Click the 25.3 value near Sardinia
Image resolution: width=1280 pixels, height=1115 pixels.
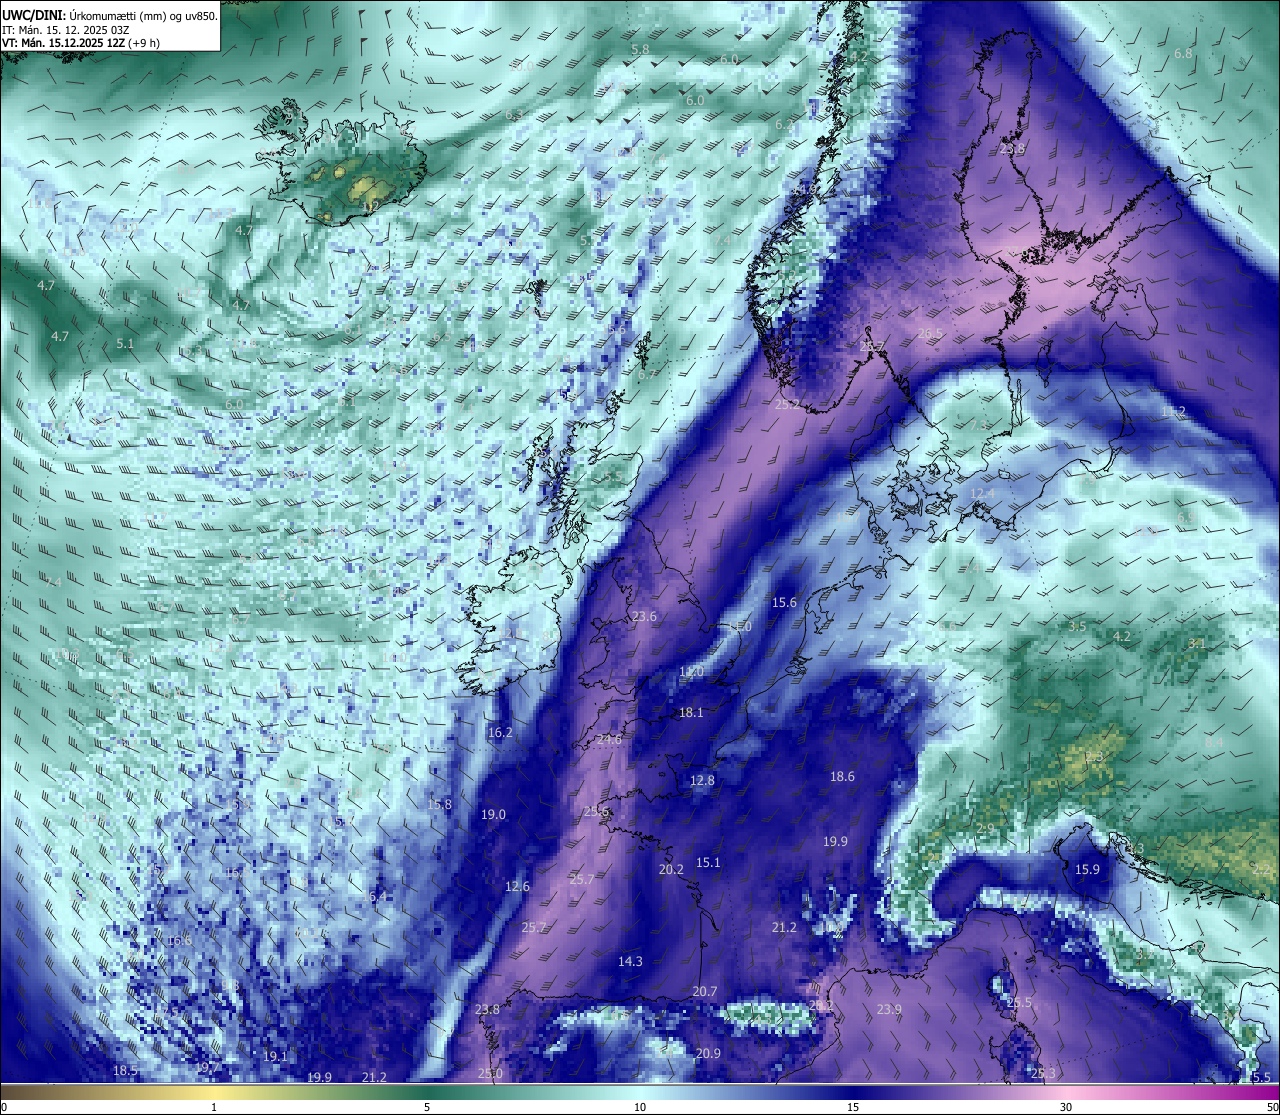[1043, 1073]
